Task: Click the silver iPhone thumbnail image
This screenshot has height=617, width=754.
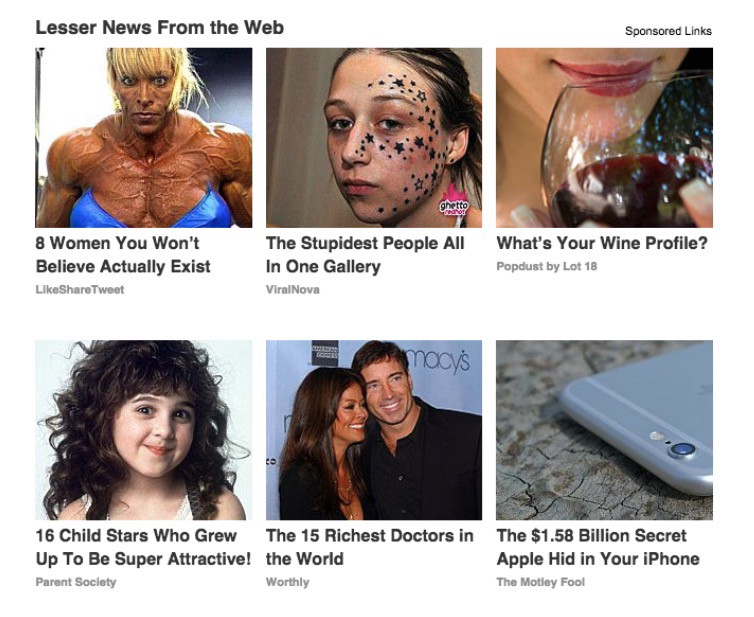Action: coord(604,430)
